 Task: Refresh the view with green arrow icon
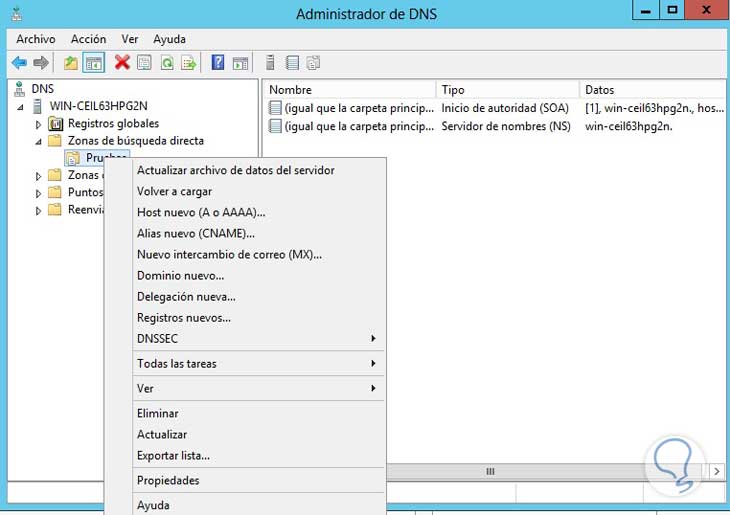pyautogui.click(x=167, y=63)
